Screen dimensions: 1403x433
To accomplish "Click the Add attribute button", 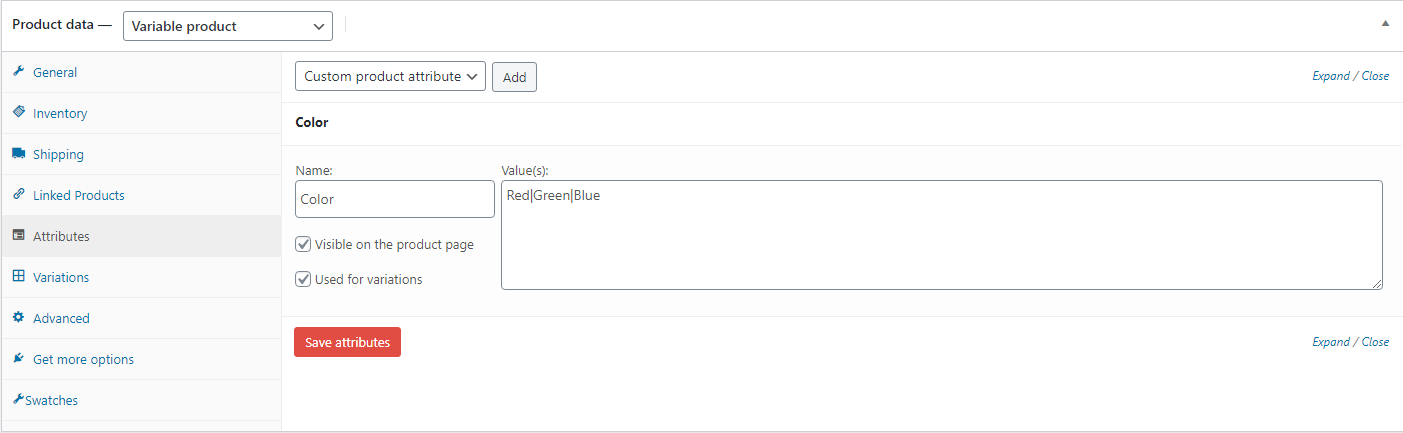I will (514, 77).
